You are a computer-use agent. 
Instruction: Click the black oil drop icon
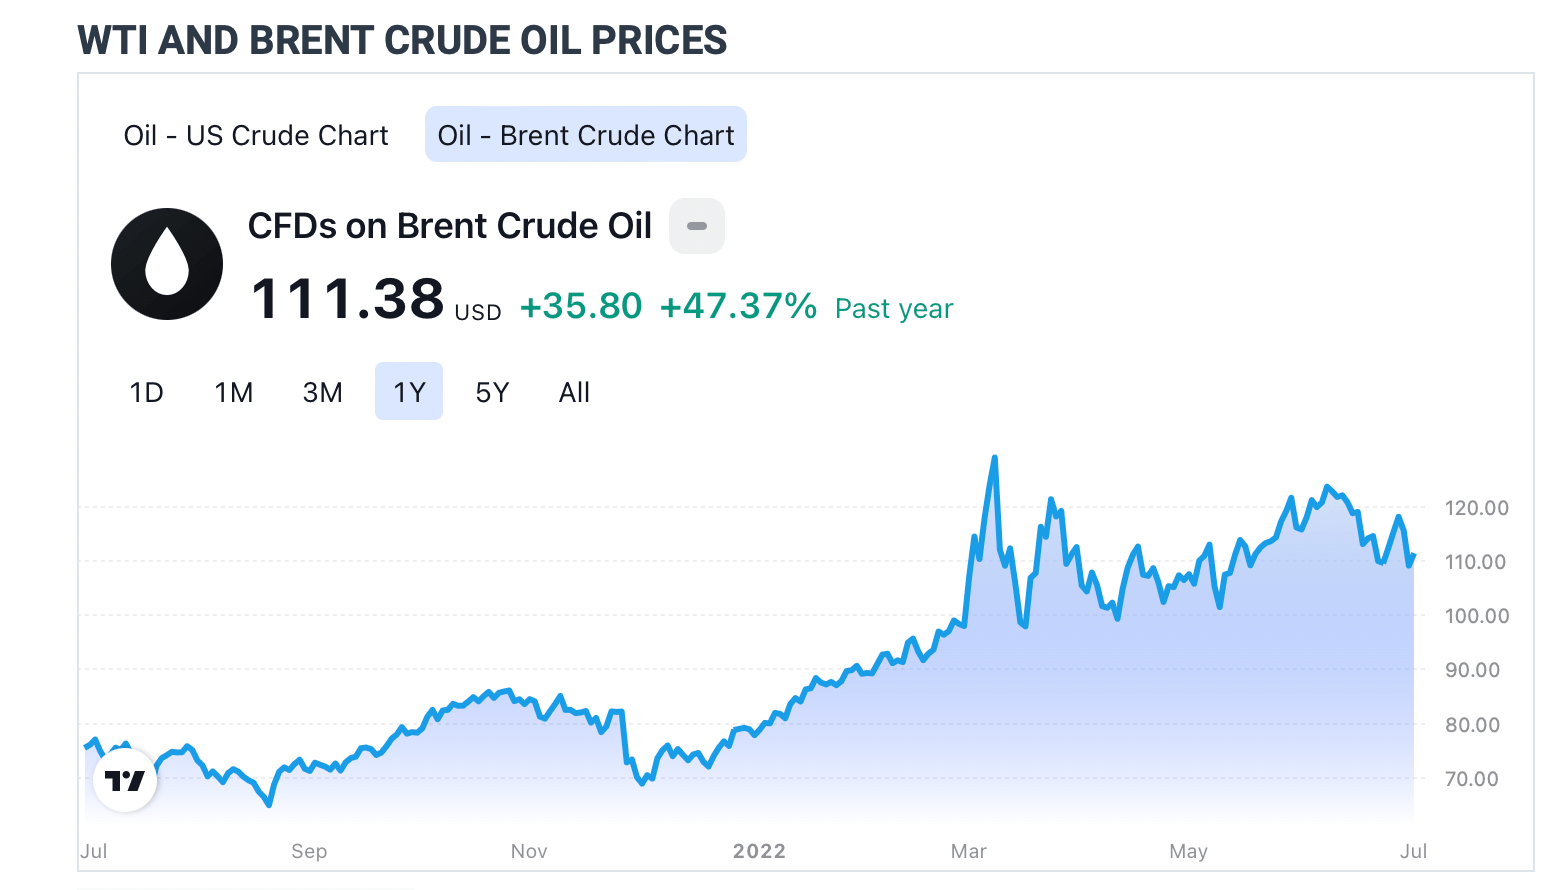pyautogui.click(x=167, y=264)
